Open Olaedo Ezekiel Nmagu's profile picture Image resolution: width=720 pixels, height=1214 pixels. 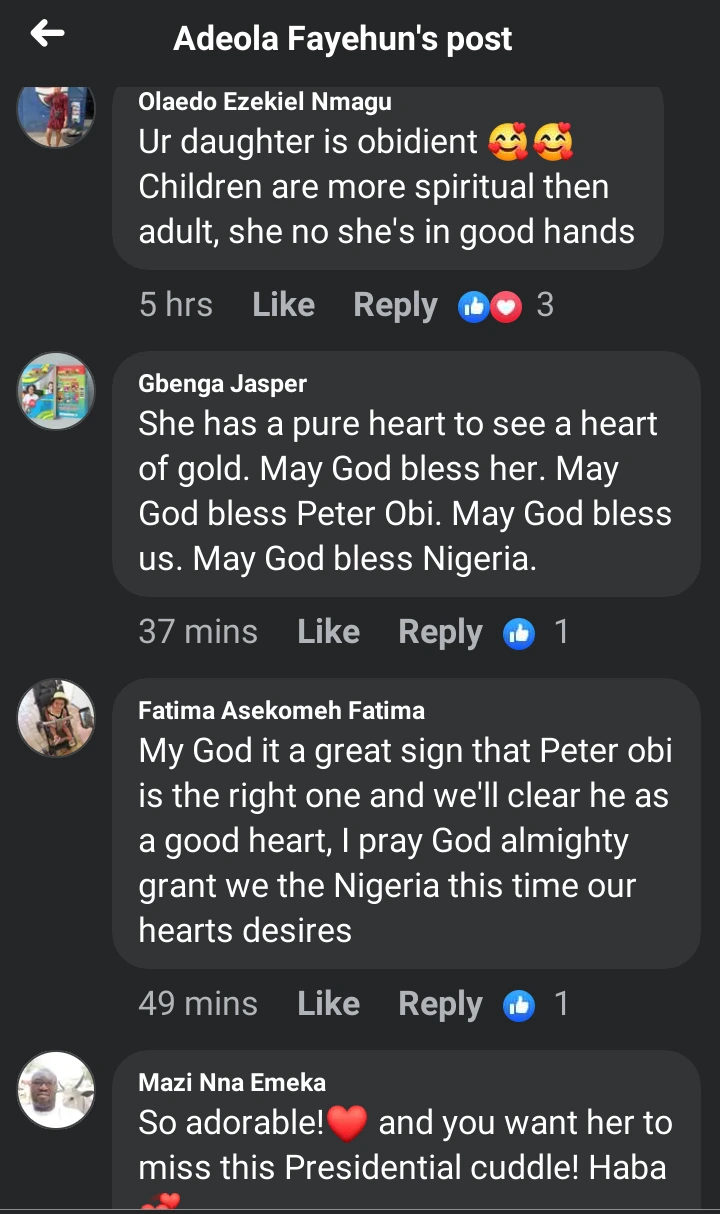[56, 112]
